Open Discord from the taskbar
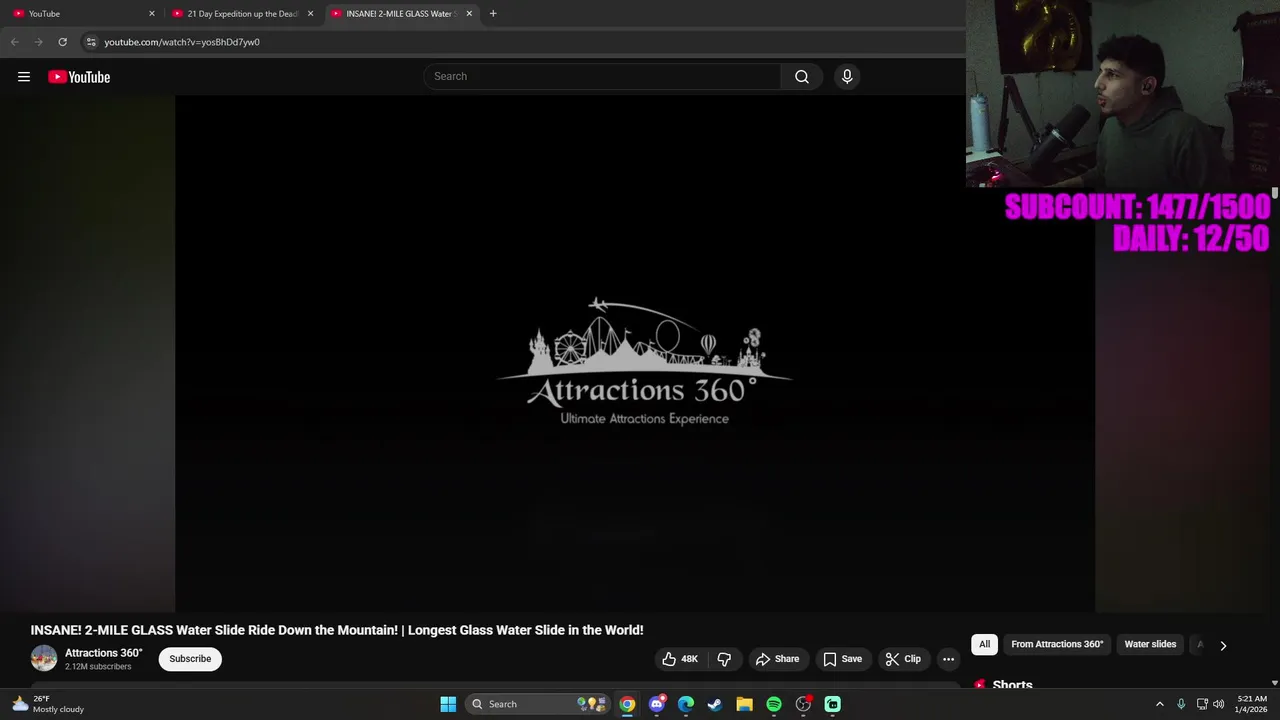 click(x=657, y=704)
